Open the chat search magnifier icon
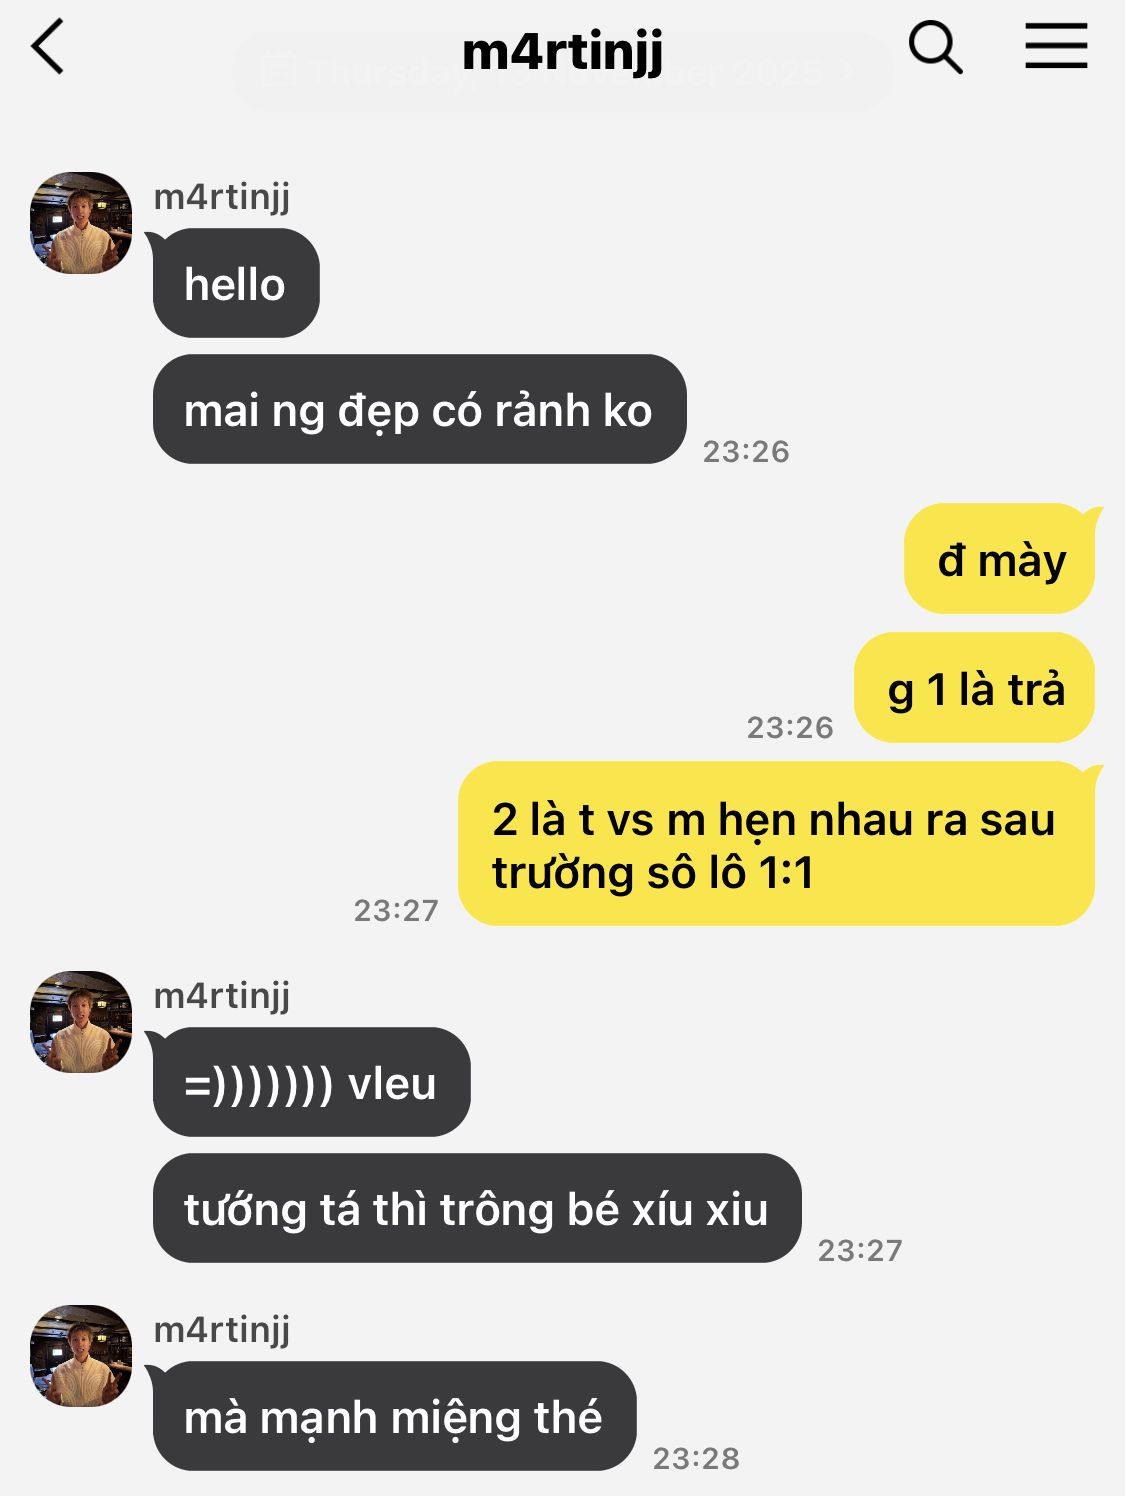Image resolution: width=1125 pixels, height=1496 pixels. coord(935,47)
